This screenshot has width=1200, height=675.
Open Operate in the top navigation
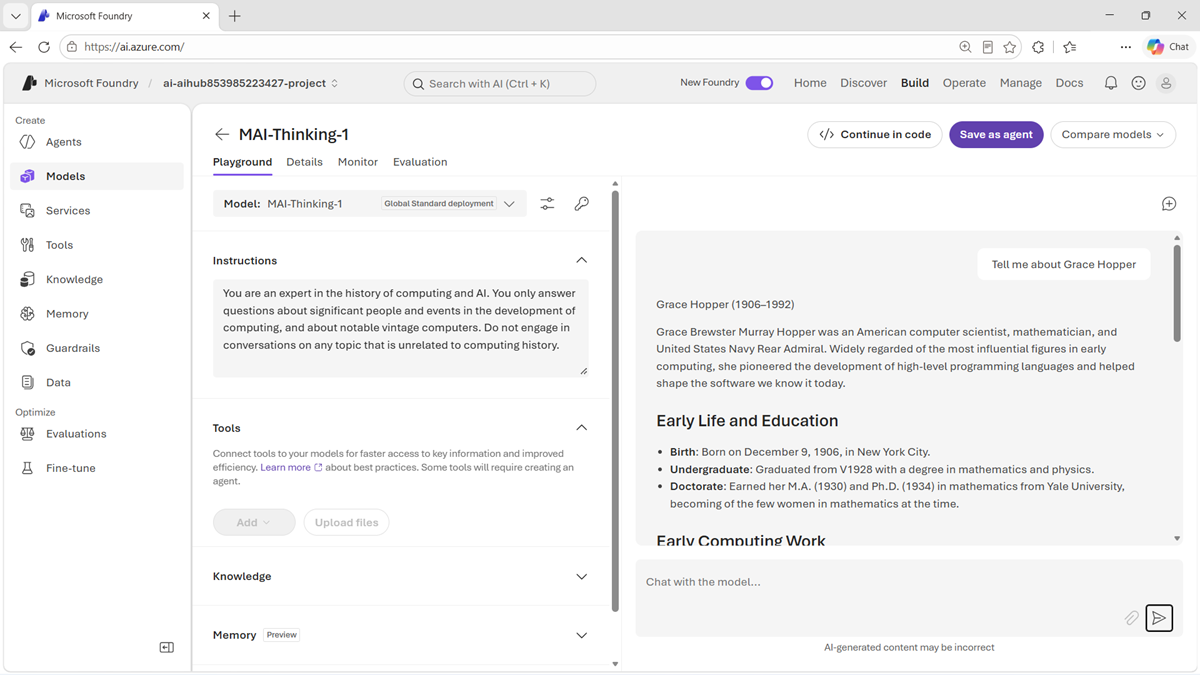click(x=964, y=83)
